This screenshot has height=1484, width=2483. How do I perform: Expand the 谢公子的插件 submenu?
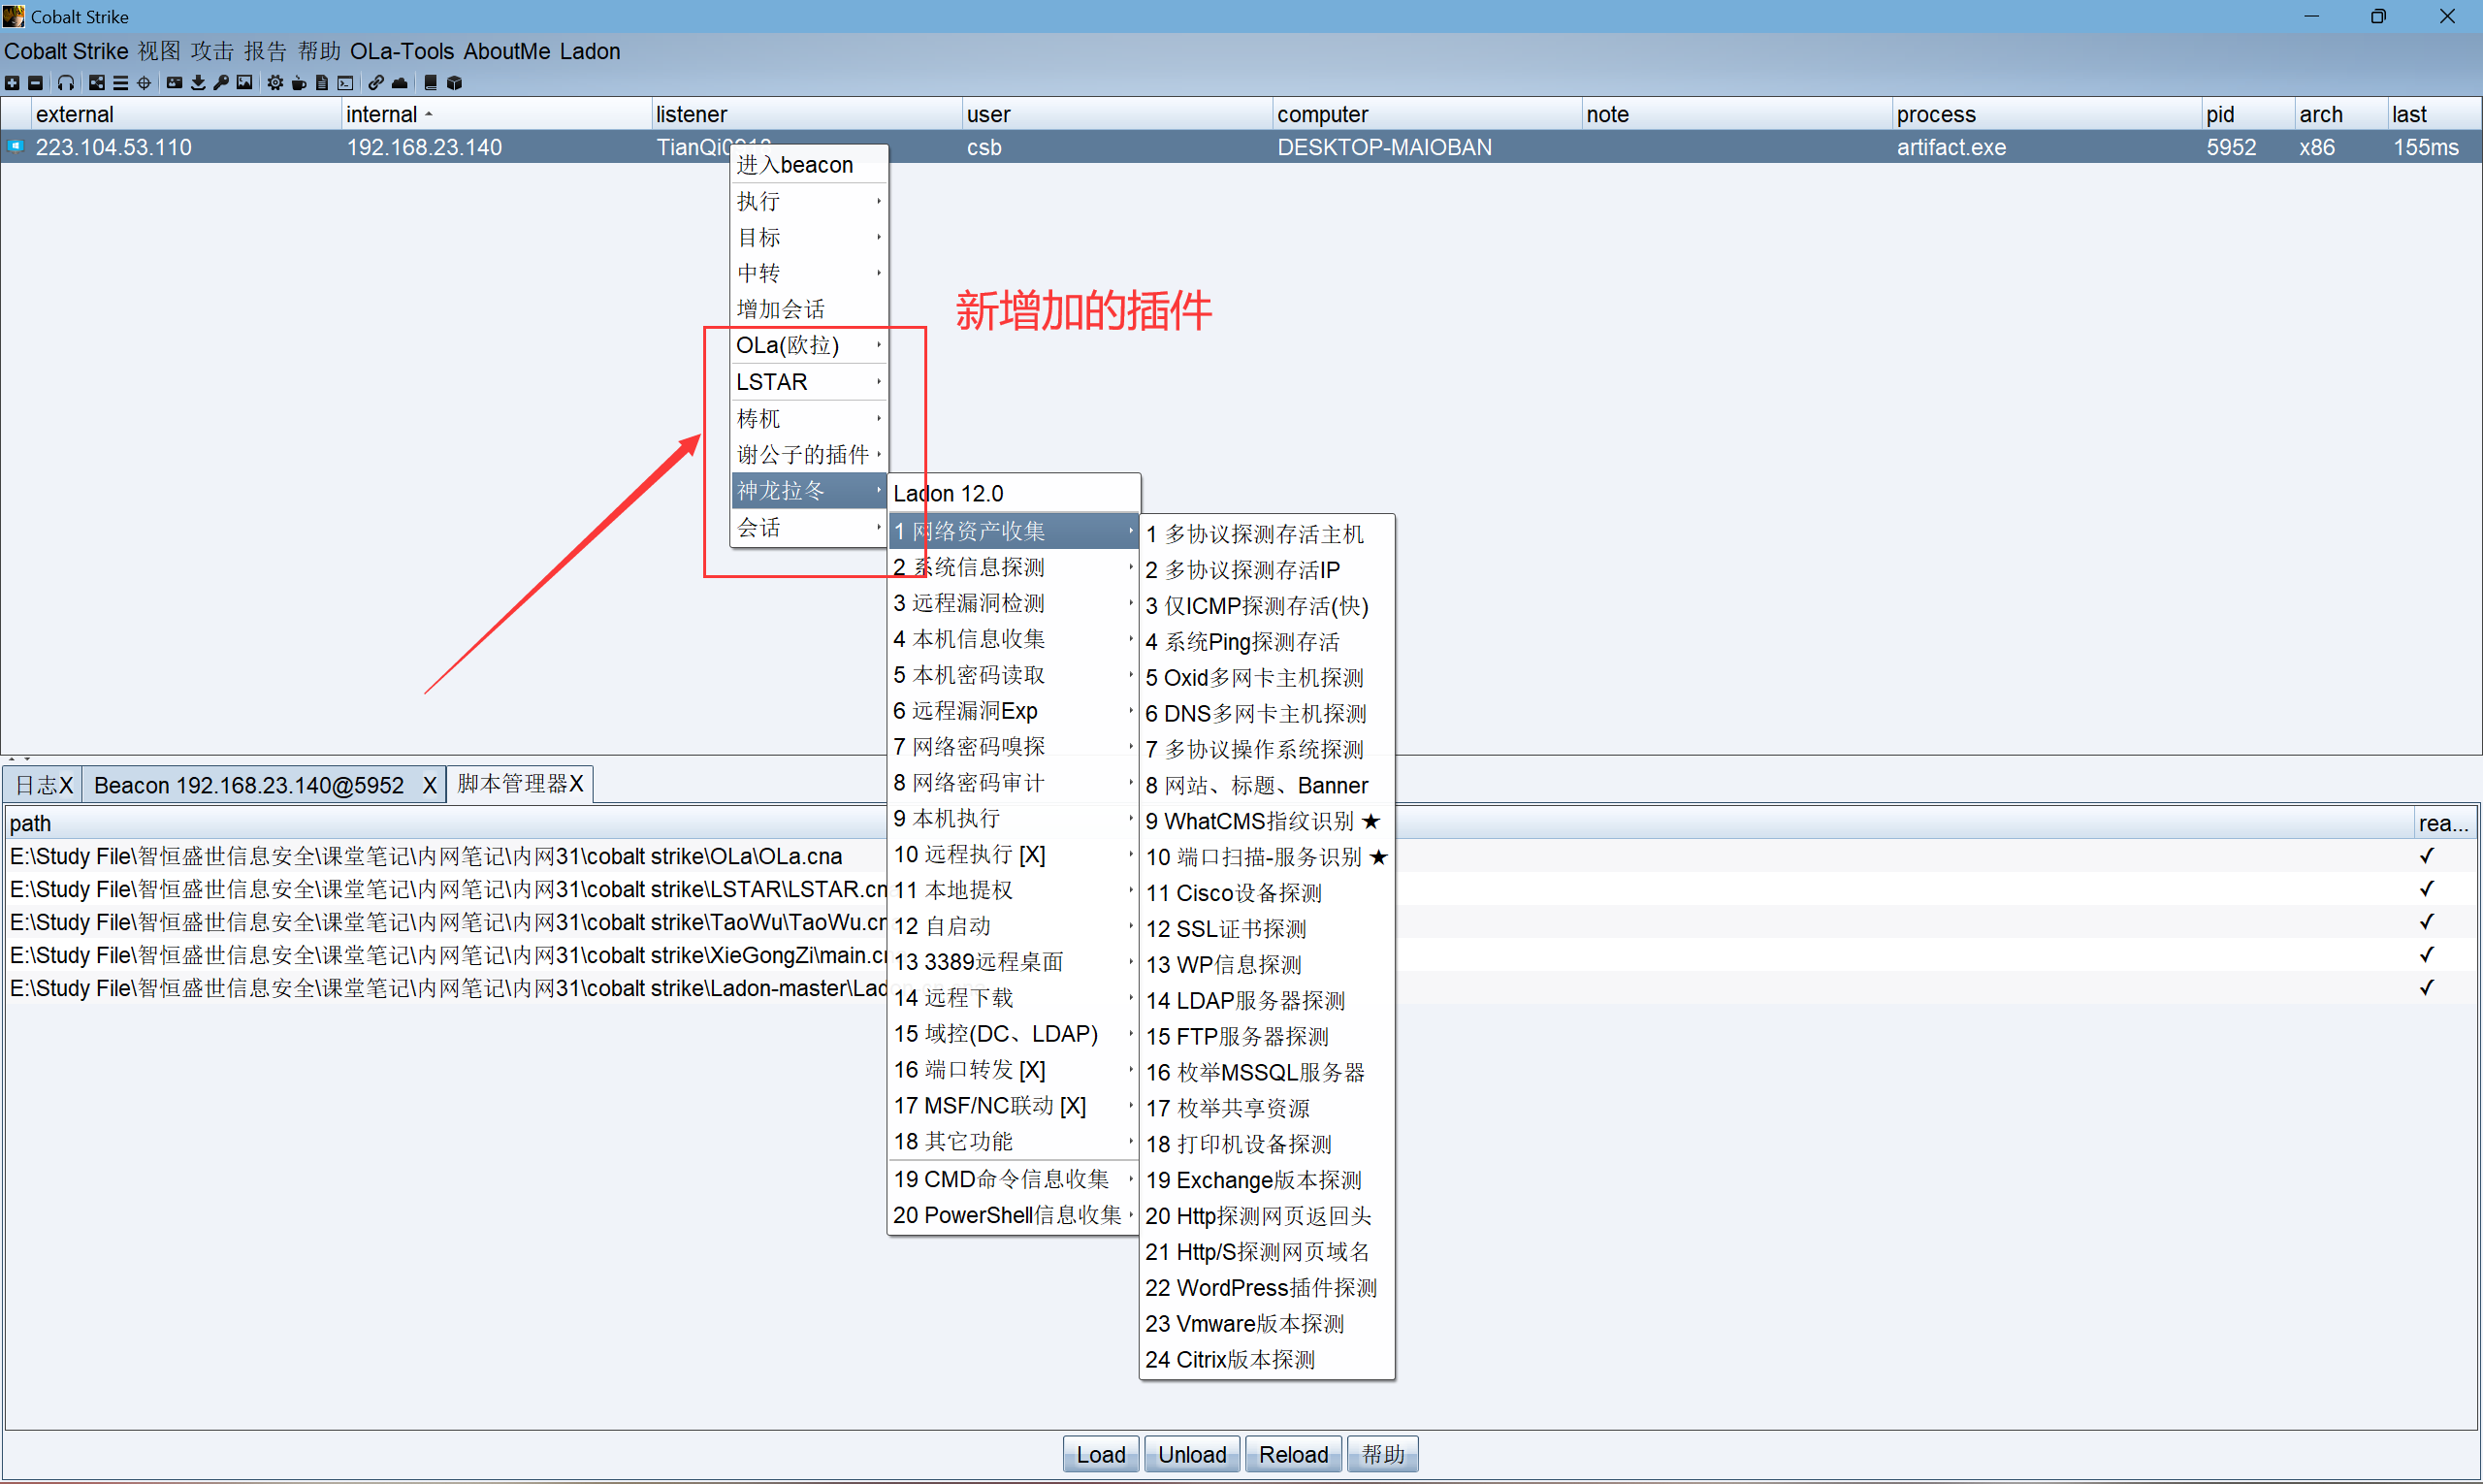pos(809,455)
